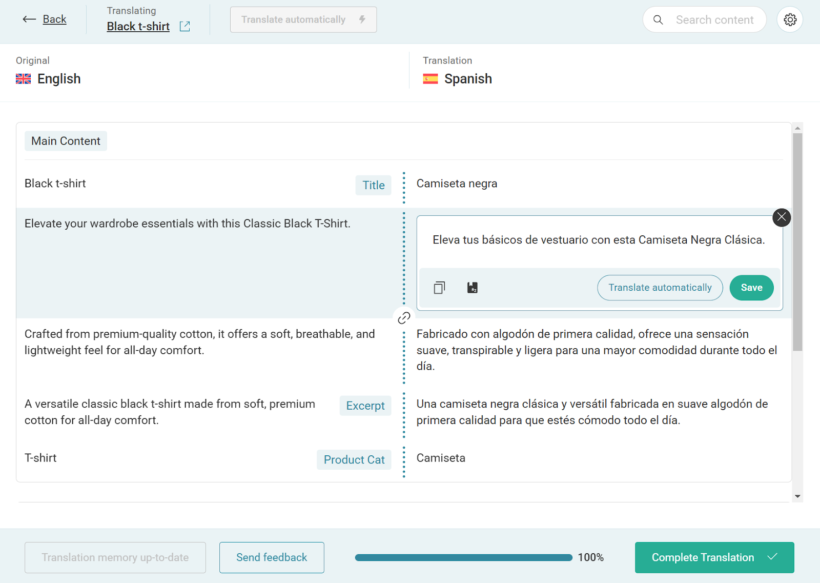Go back using the Back link

[x=54, y=19]
